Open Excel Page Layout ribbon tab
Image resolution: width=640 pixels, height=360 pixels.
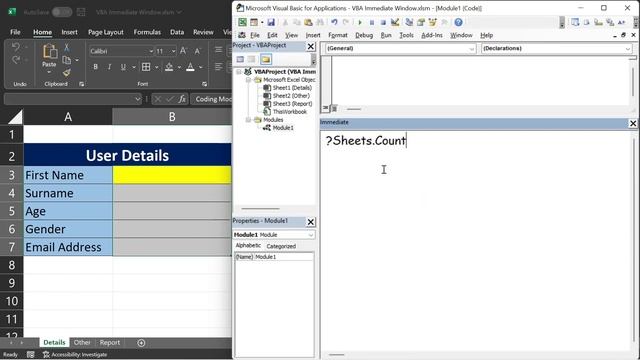106,32
